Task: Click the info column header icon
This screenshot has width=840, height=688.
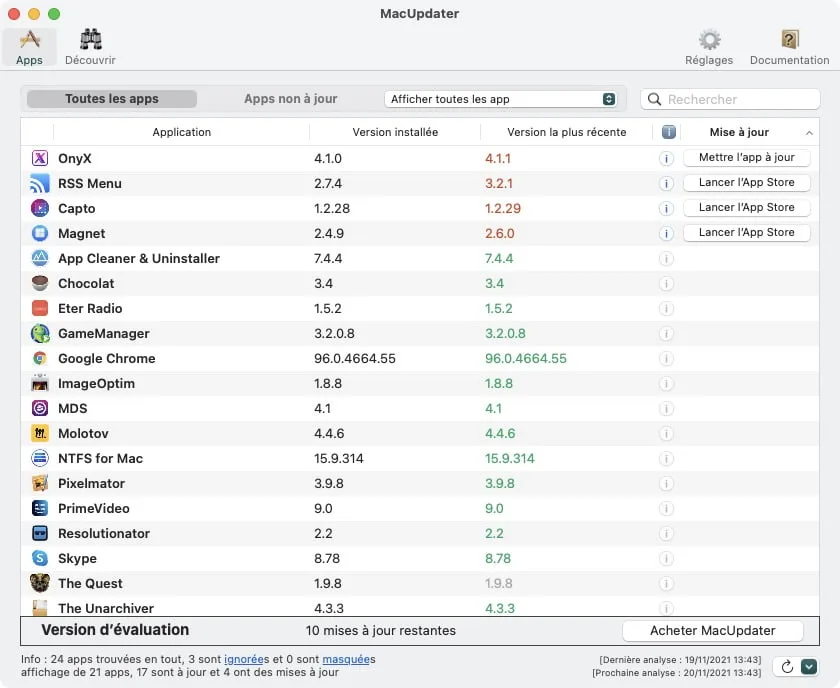Action: pos(668,132)
